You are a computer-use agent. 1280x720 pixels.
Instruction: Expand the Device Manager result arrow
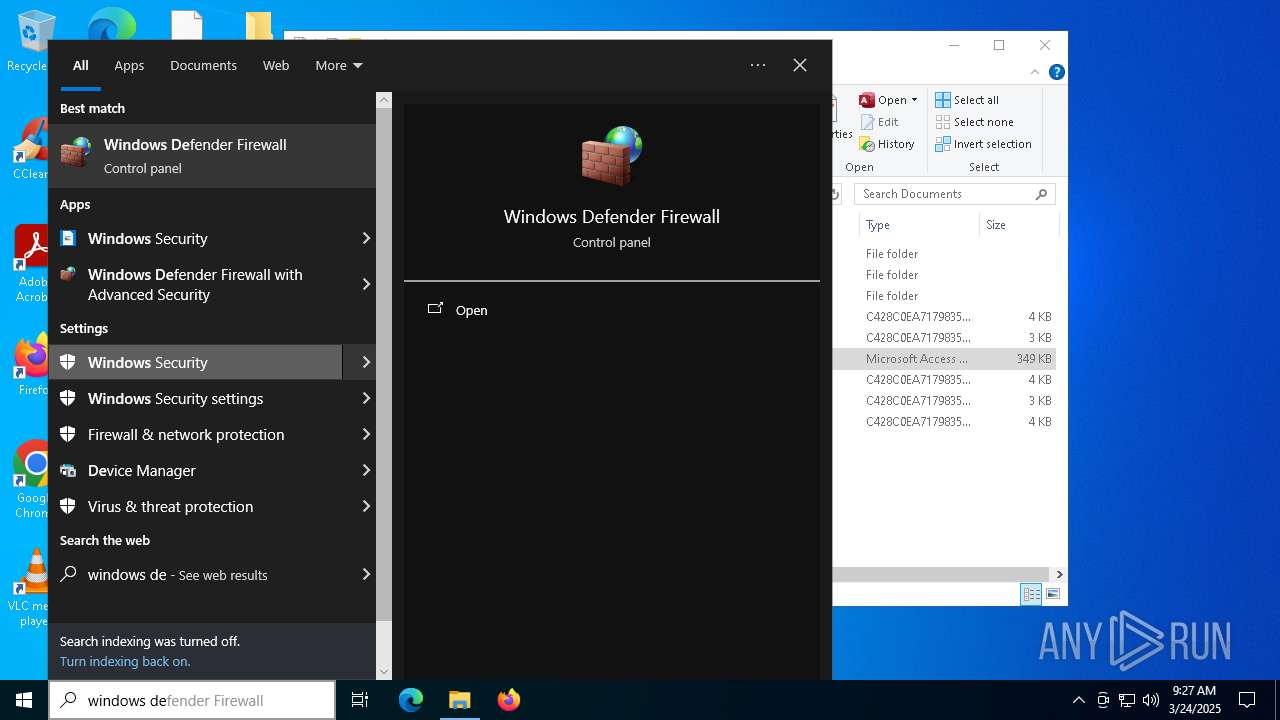(x=366, y=470)
